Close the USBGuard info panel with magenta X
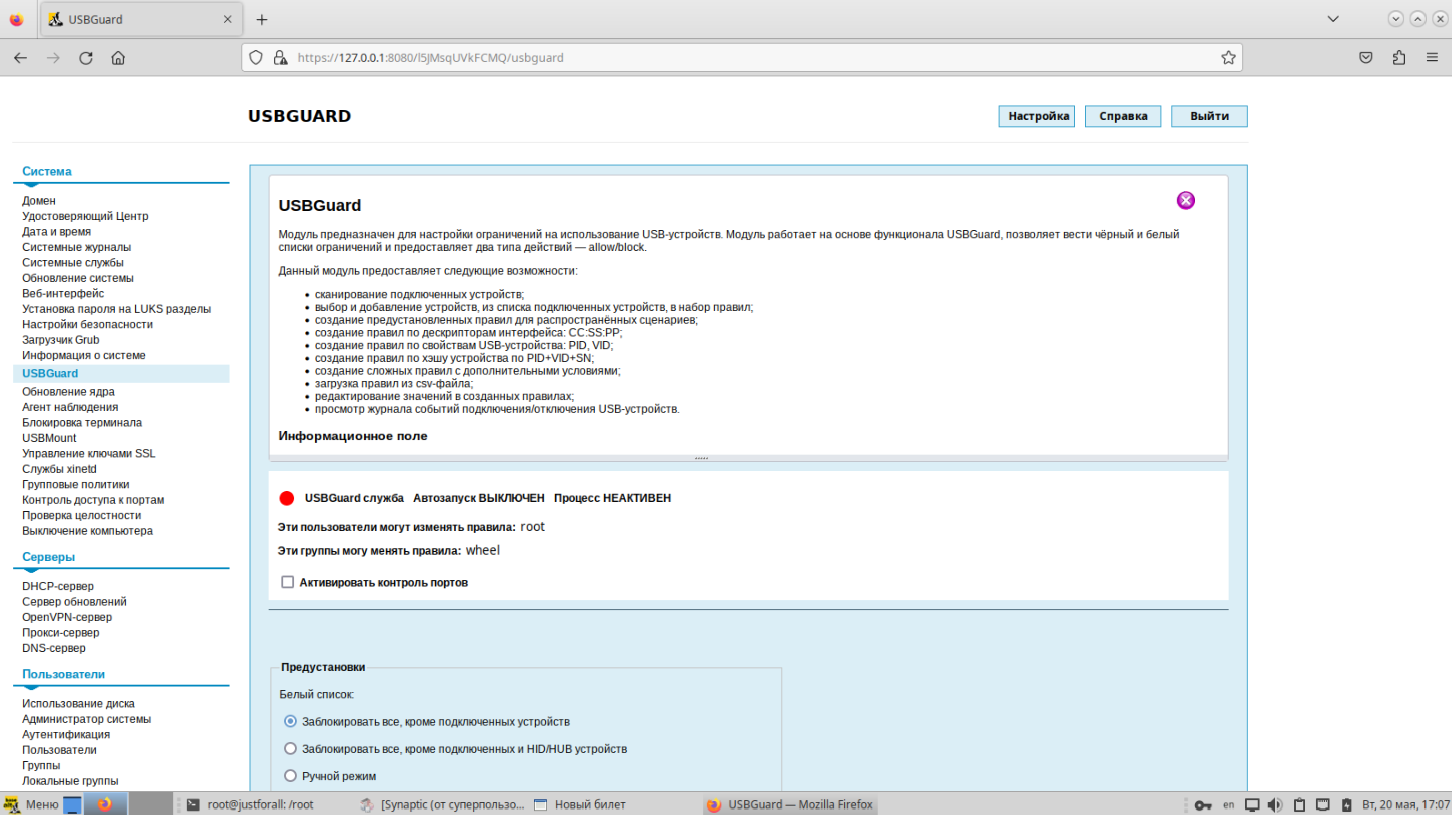Image resolution: width=1452 pixels, height=815 pixels. click(x=1185, y=200)
